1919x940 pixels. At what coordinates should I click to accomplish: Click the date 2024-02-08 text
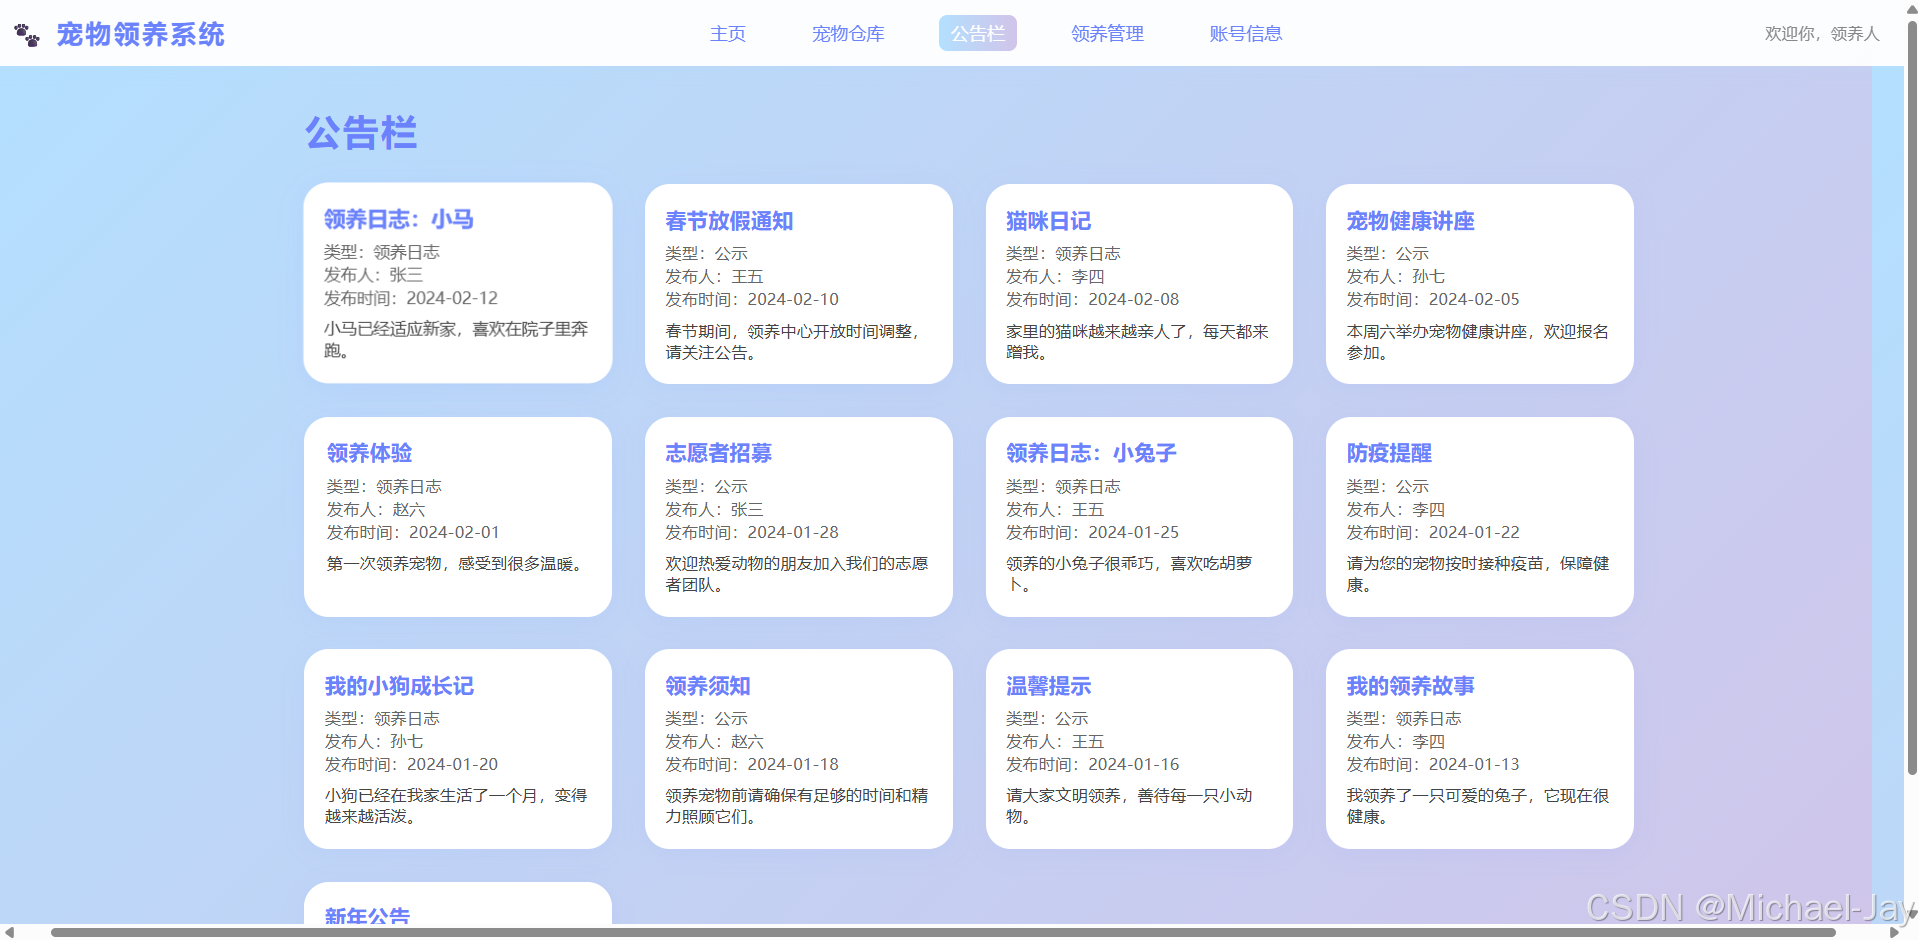click(x=1133, y=299)
